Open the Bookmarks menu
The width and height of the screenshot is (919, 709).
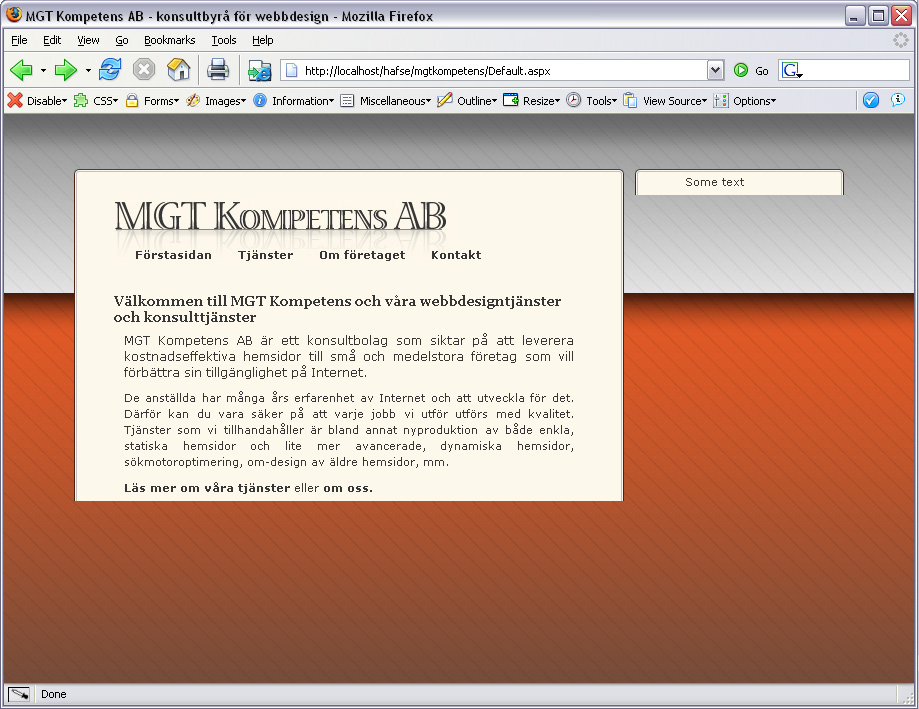click(x=170, y=40)
